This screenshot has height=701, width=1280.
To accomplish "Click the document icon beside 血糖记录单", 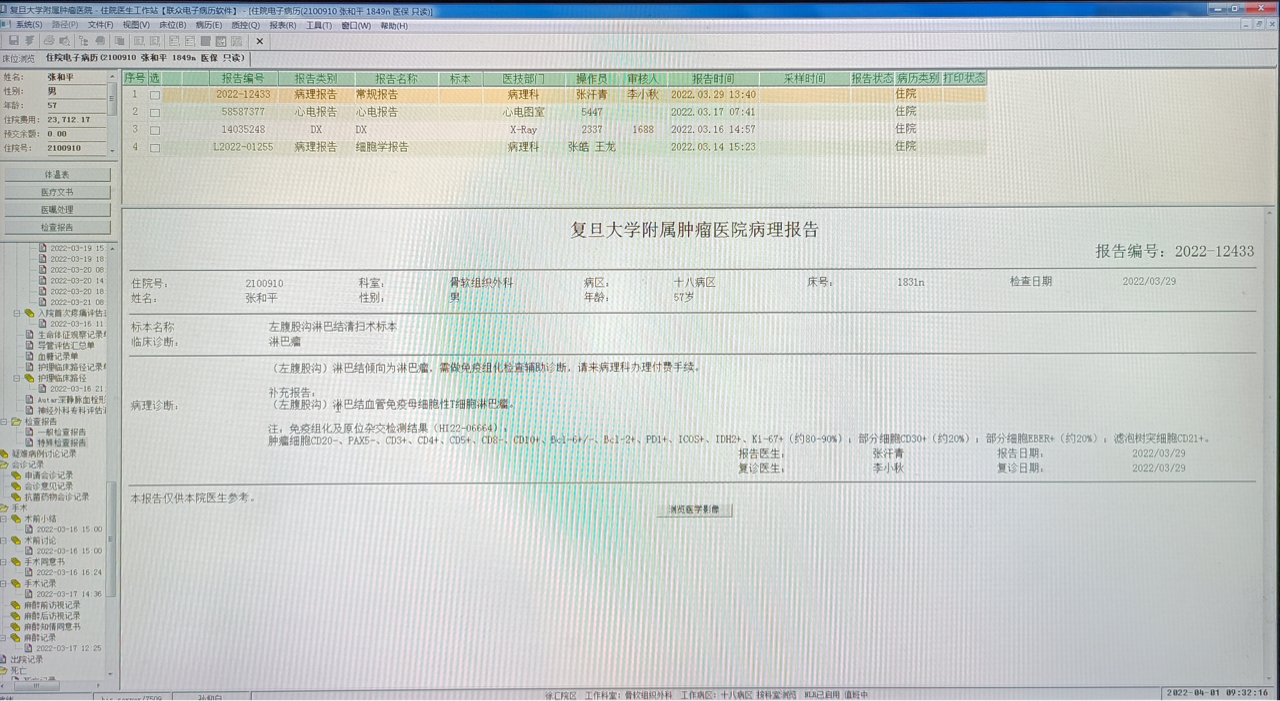I will click(x=30, y=356).
